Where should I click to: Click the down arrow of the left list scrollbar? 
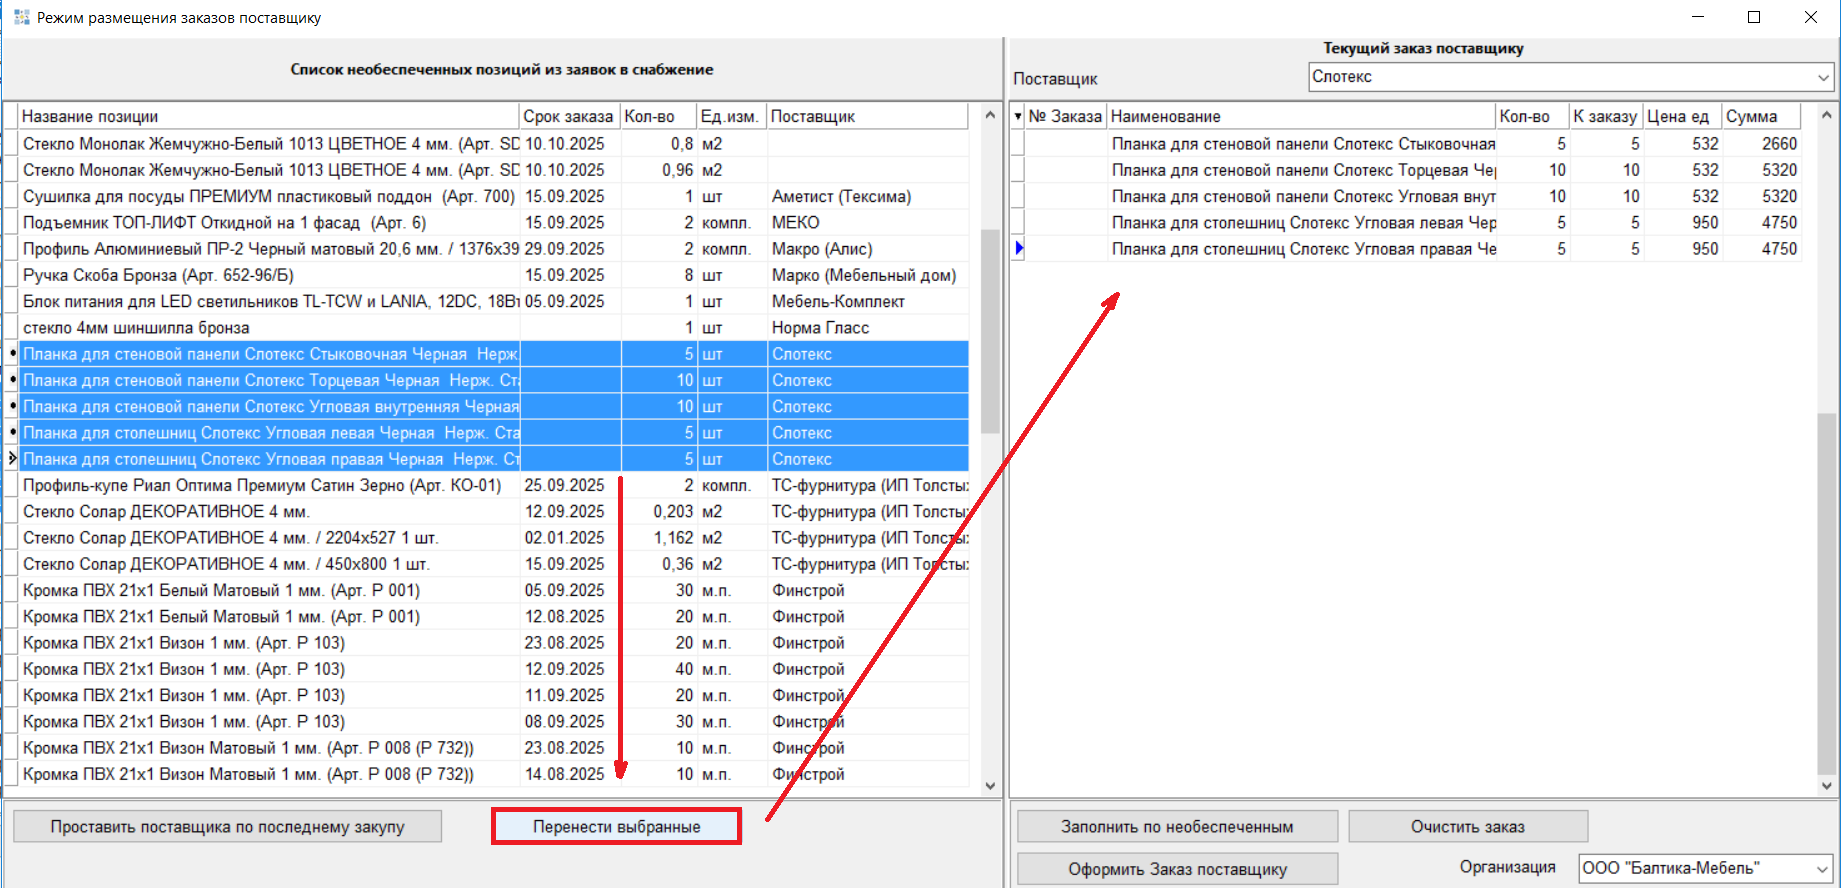pyautogui.click(x=990, y=786)
